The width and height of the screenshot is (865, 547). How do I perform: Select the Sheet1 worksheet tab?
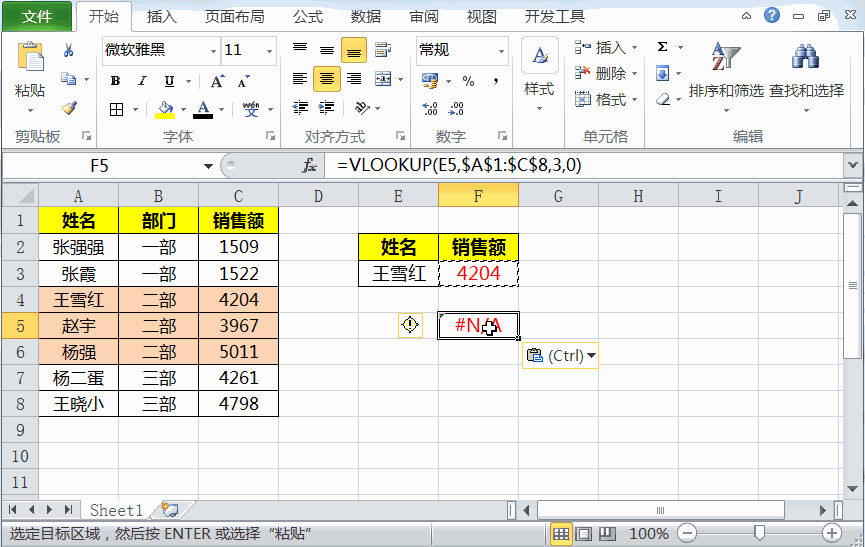point(116,510)
